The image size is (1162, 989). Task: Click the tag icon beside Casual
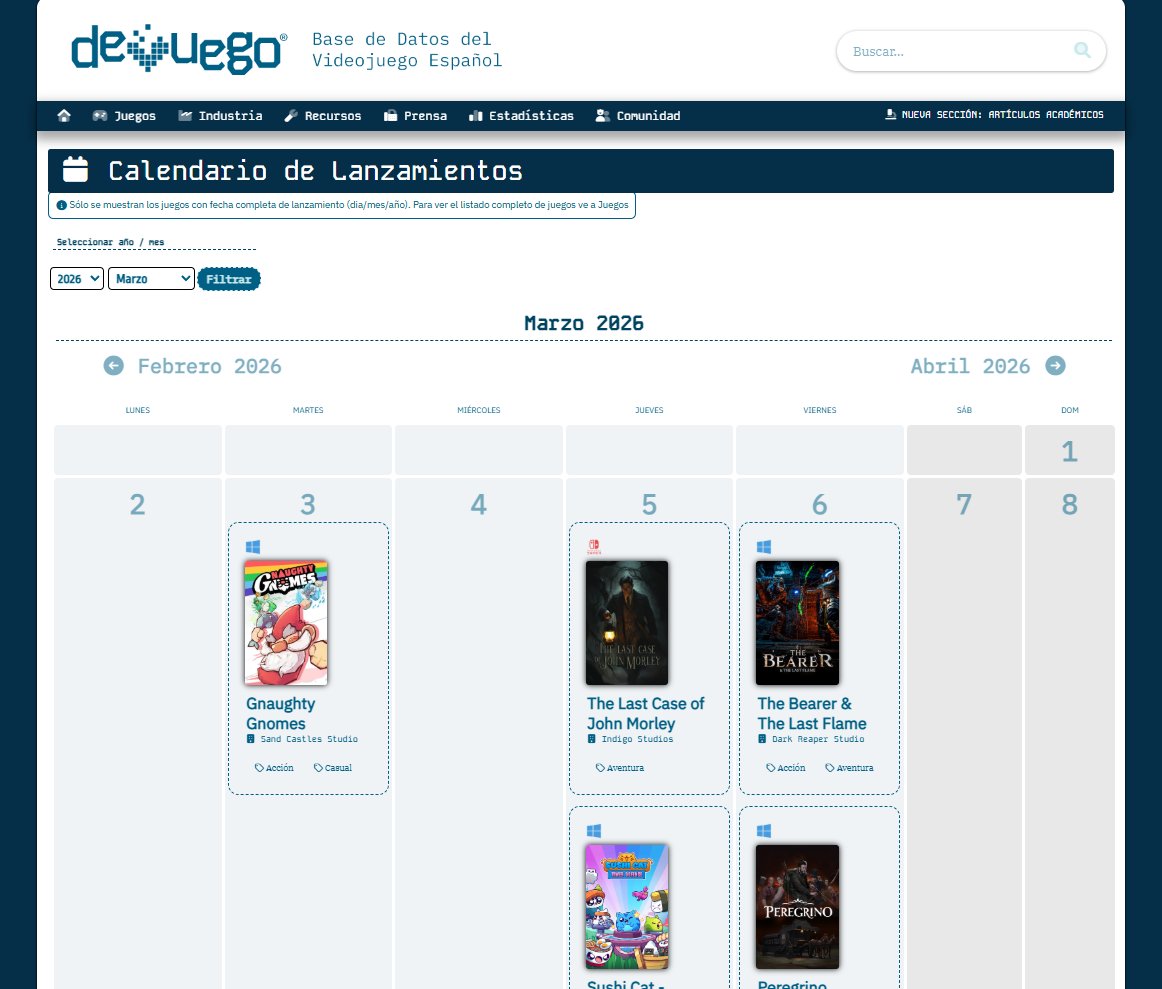[x=318, y=768]
